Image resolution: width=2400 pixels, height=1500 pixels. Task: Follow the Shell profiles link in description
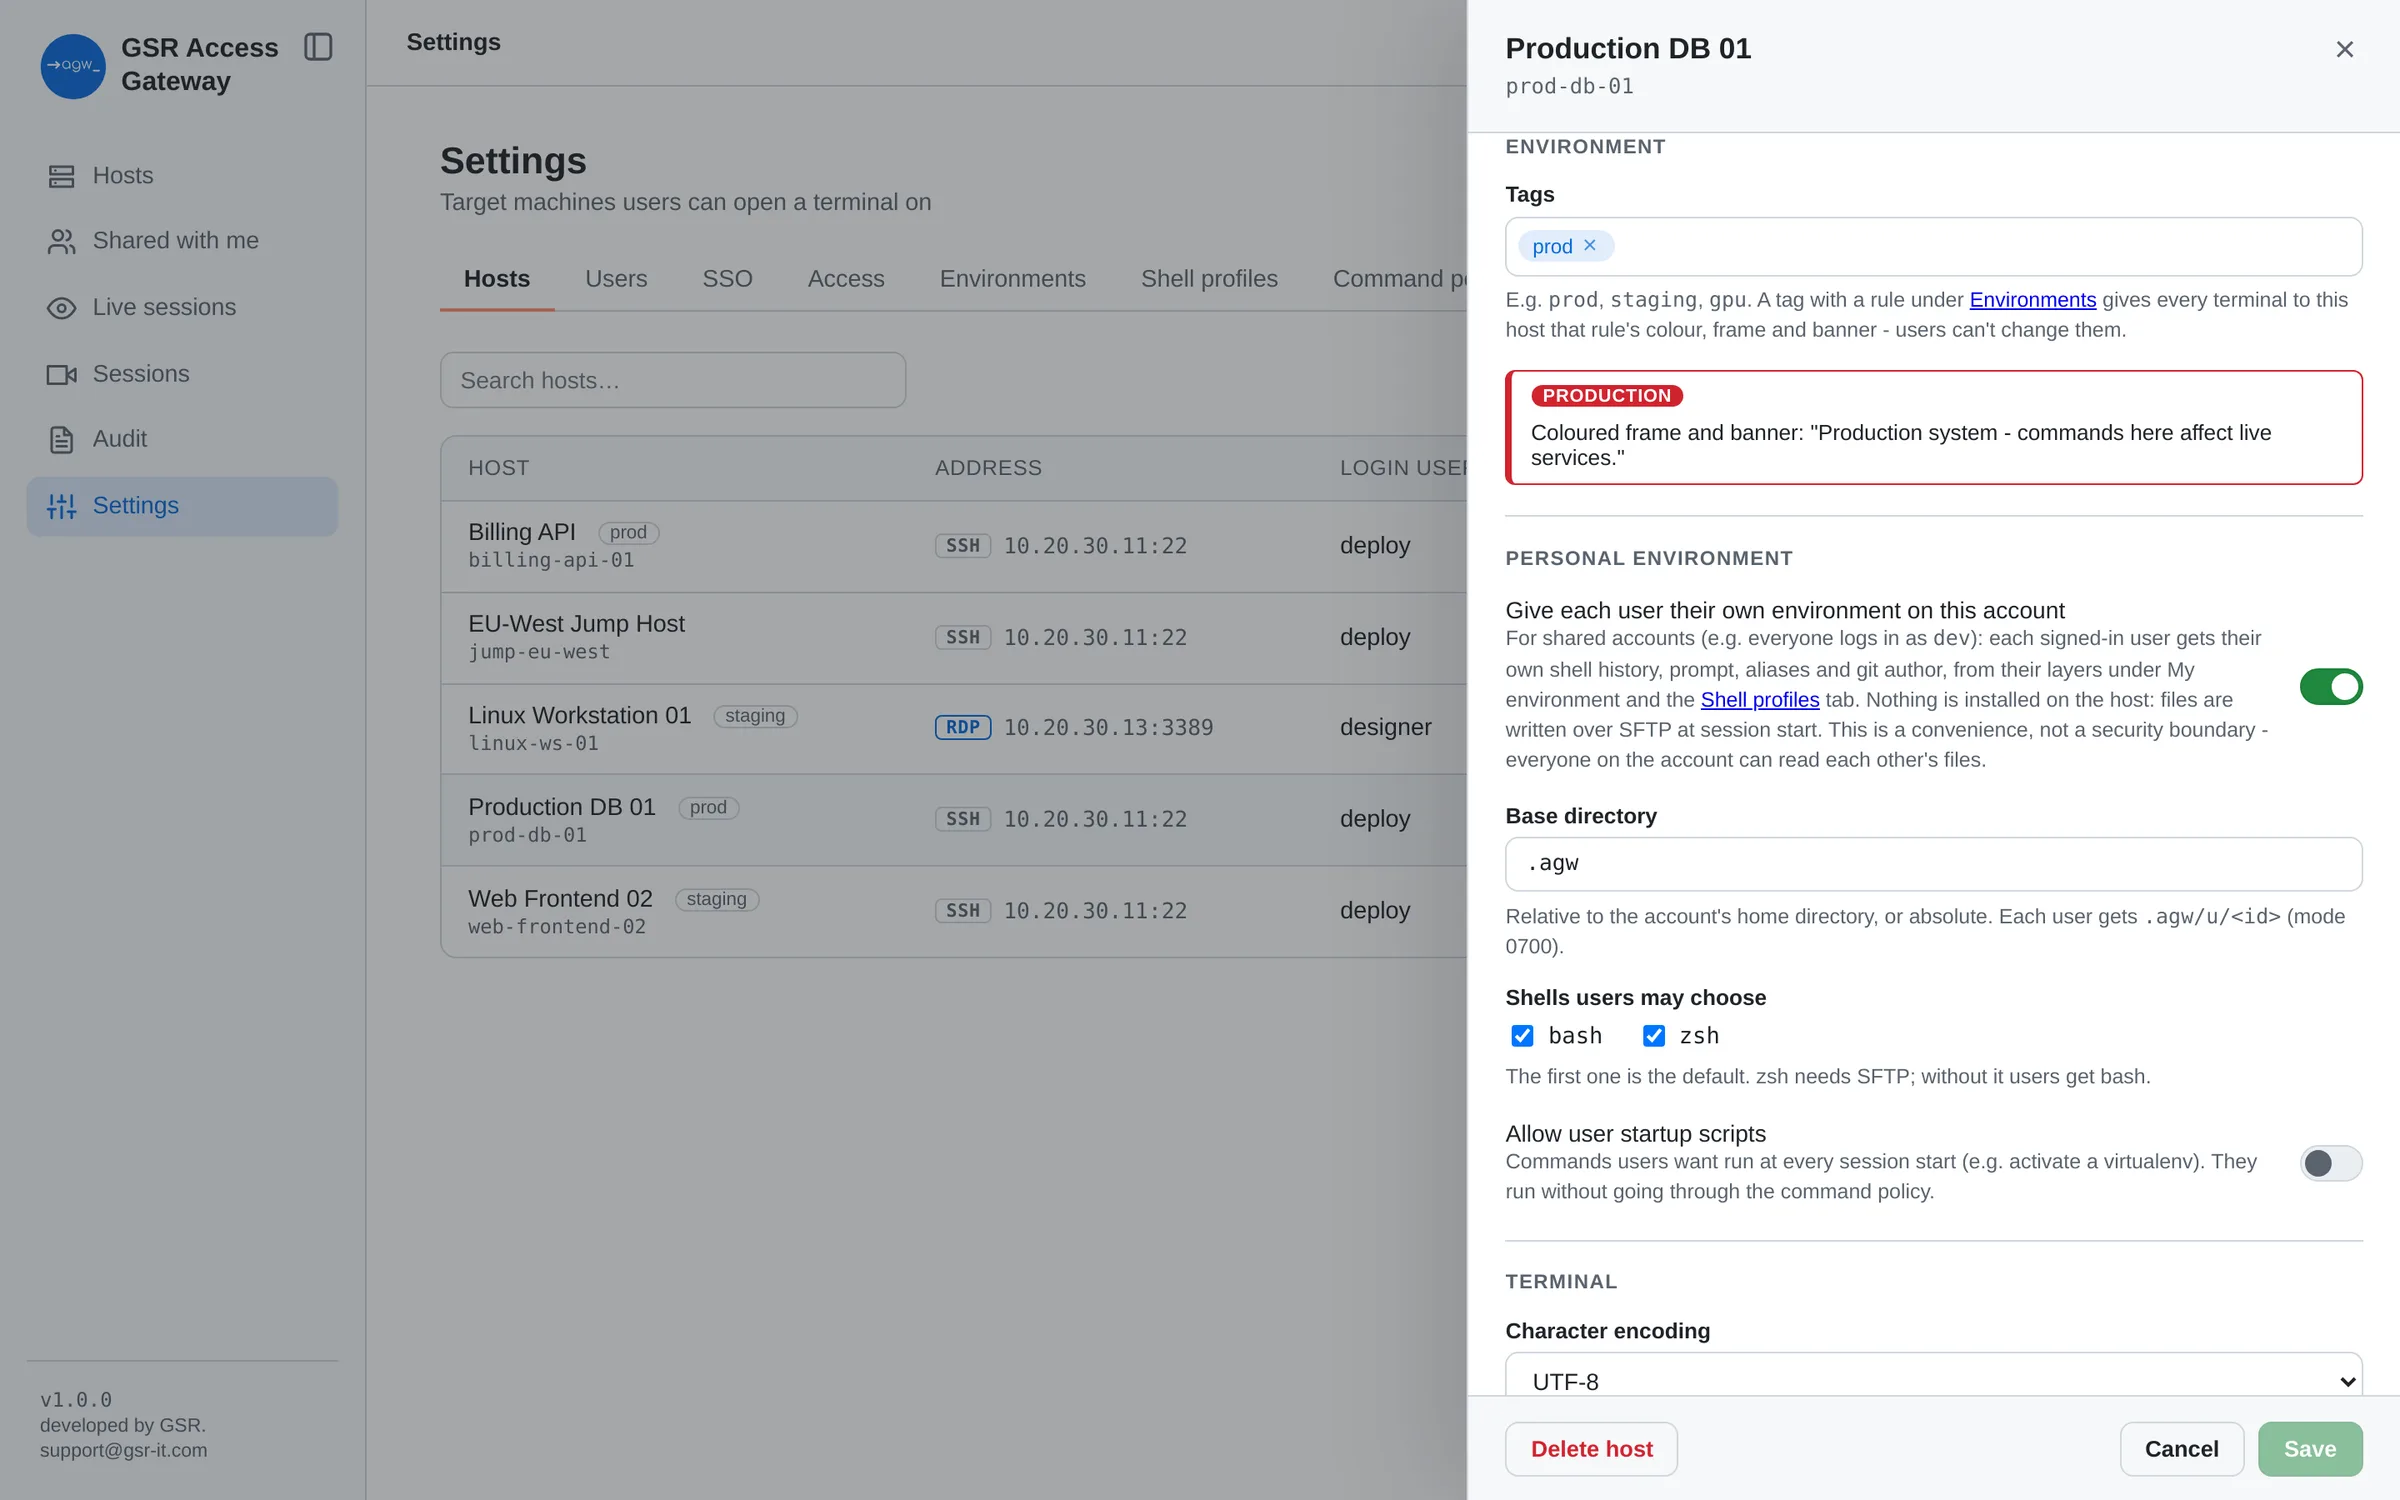coord(1760,700)
